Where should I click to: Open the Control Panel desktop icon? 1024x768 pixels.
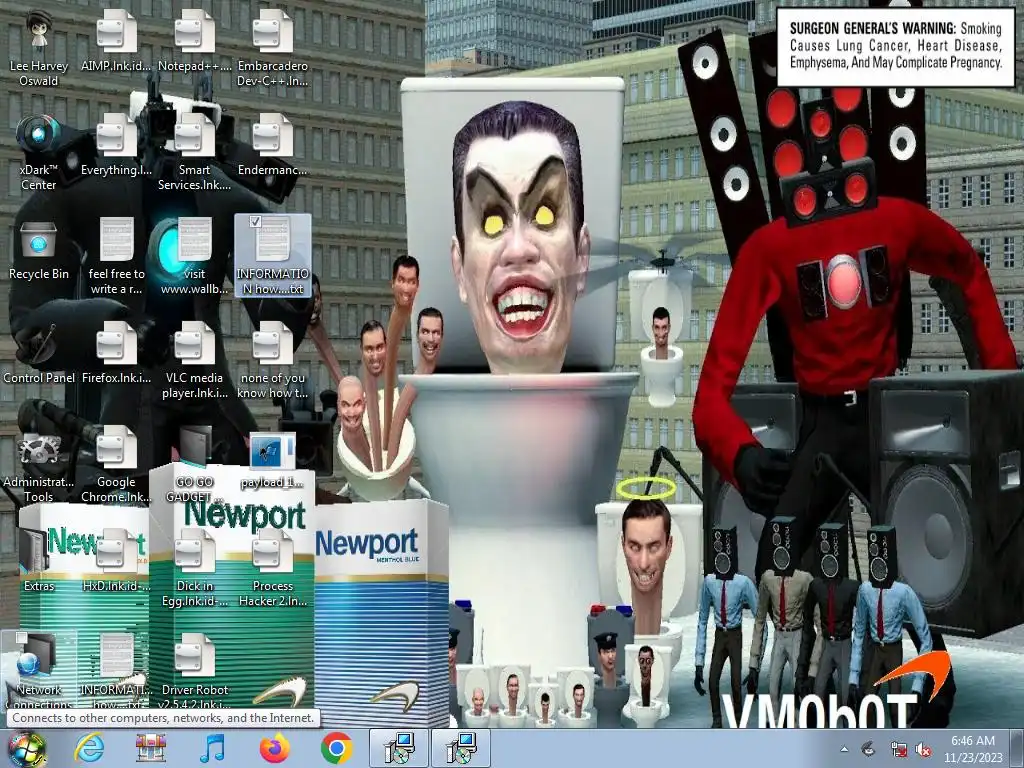click(39, 353)
